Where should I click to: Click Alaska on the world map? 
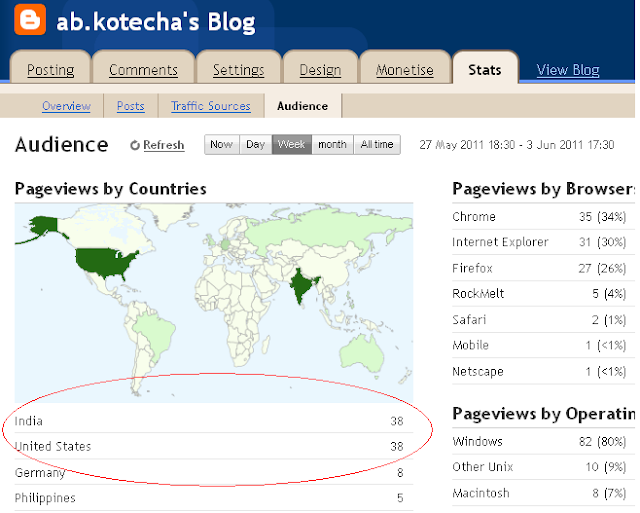click(45, 226)
